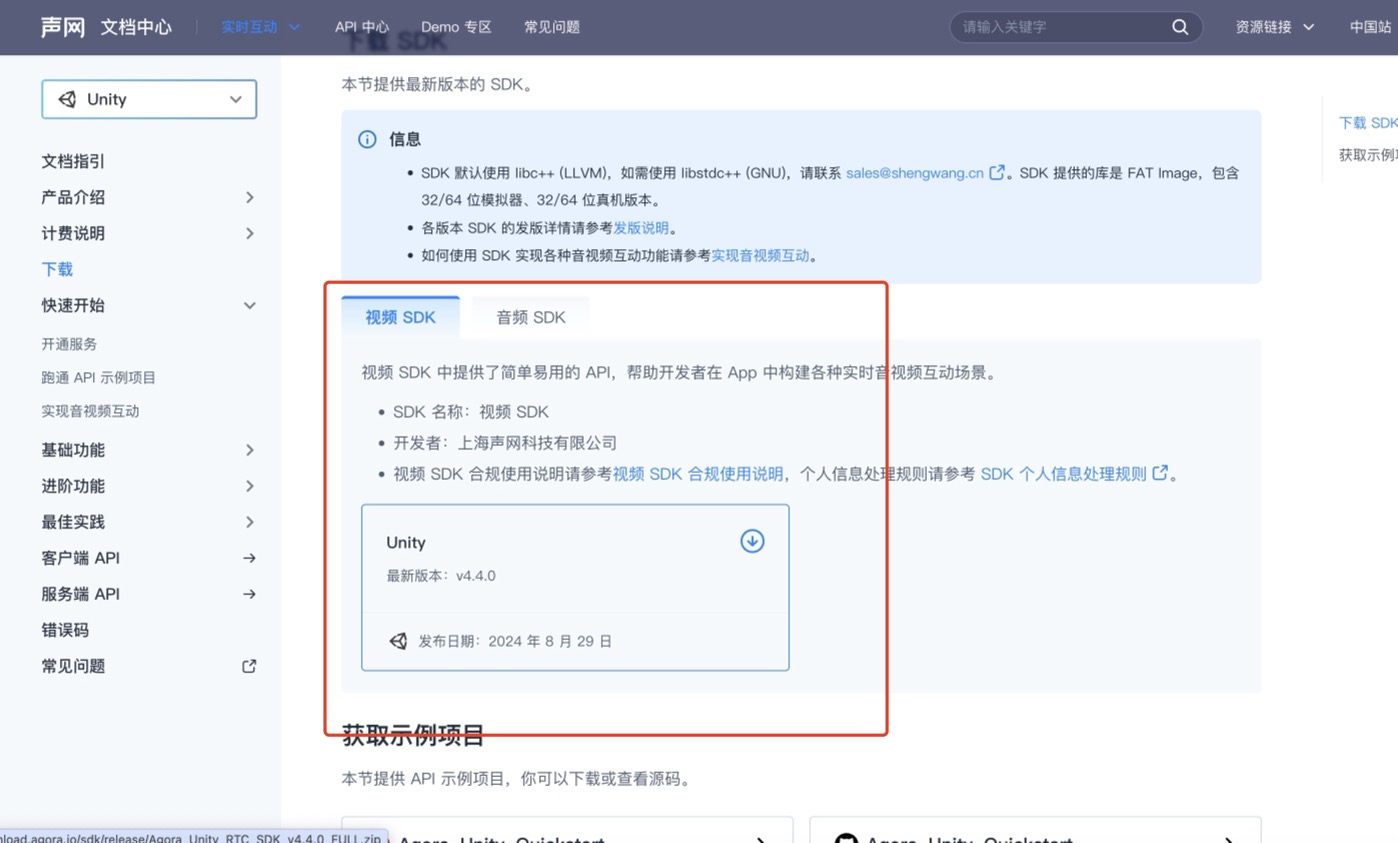
Task: Click the arrow icon next to 服务端 API
Action: (x=249, y=594)
